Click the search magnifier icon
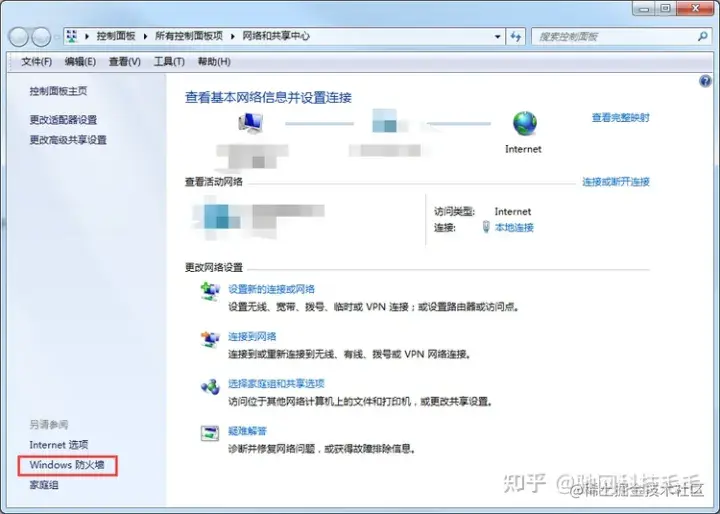720x514 pixels. (702, 36)
